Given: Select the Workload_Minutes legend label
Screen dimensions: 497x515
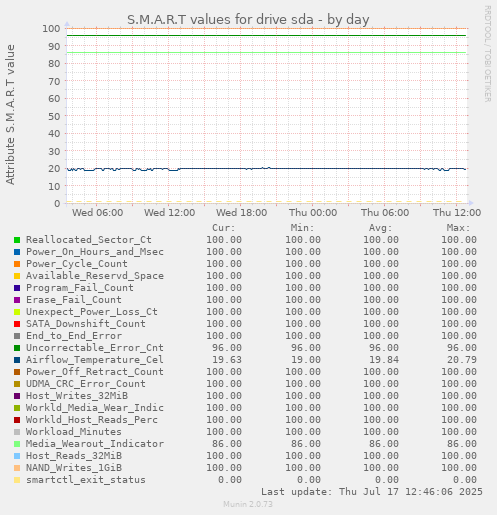Looking at the screenshot, I should pyautogui.click(x=74, y=432).
